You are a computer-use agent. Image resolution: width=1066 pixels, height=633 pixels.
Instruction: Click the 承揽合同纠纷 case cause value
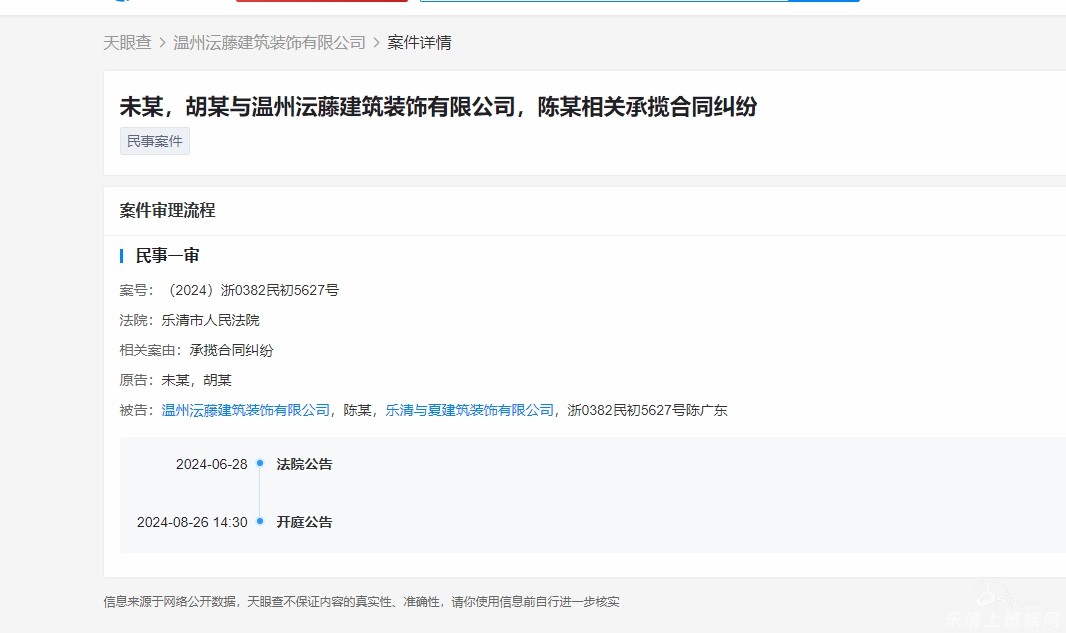coord(231,350)
